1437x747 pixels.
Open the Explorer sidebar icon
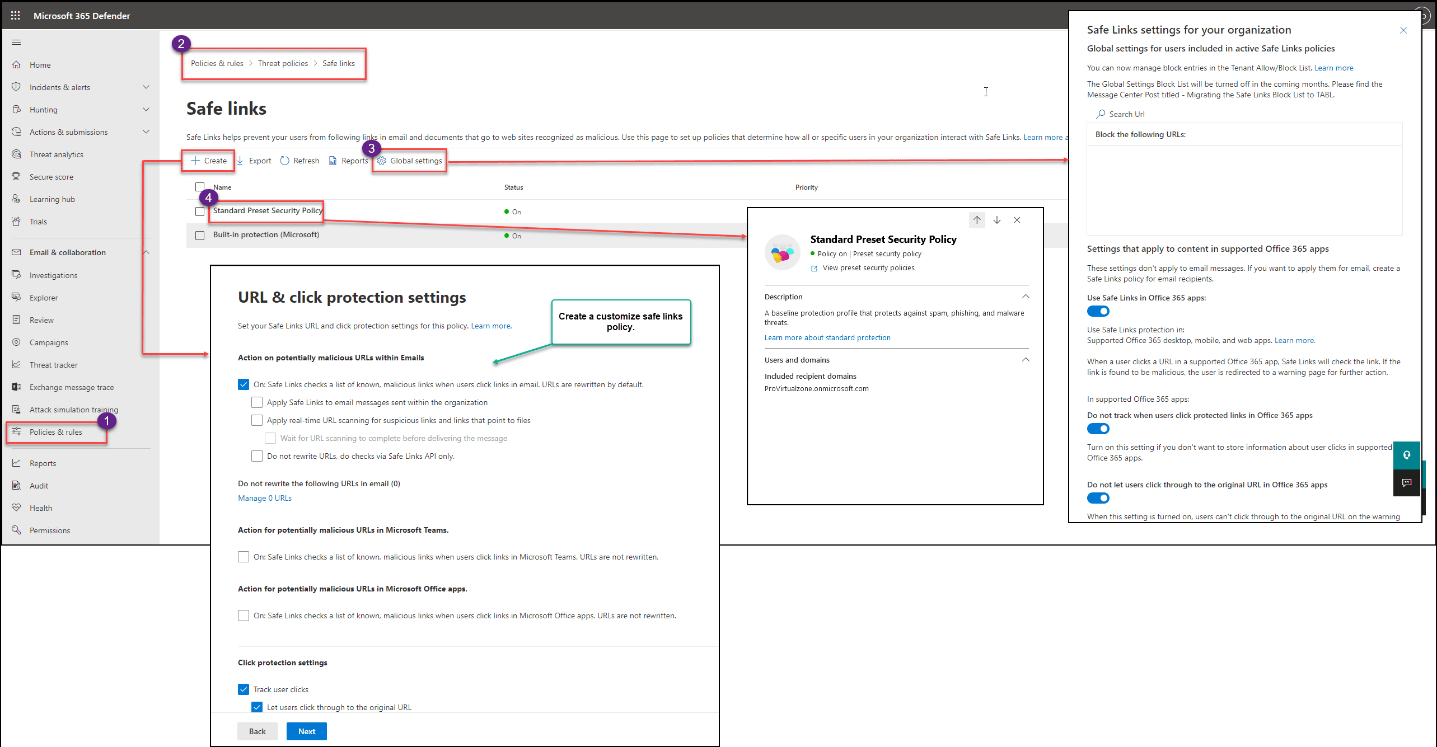coord(16,298)
